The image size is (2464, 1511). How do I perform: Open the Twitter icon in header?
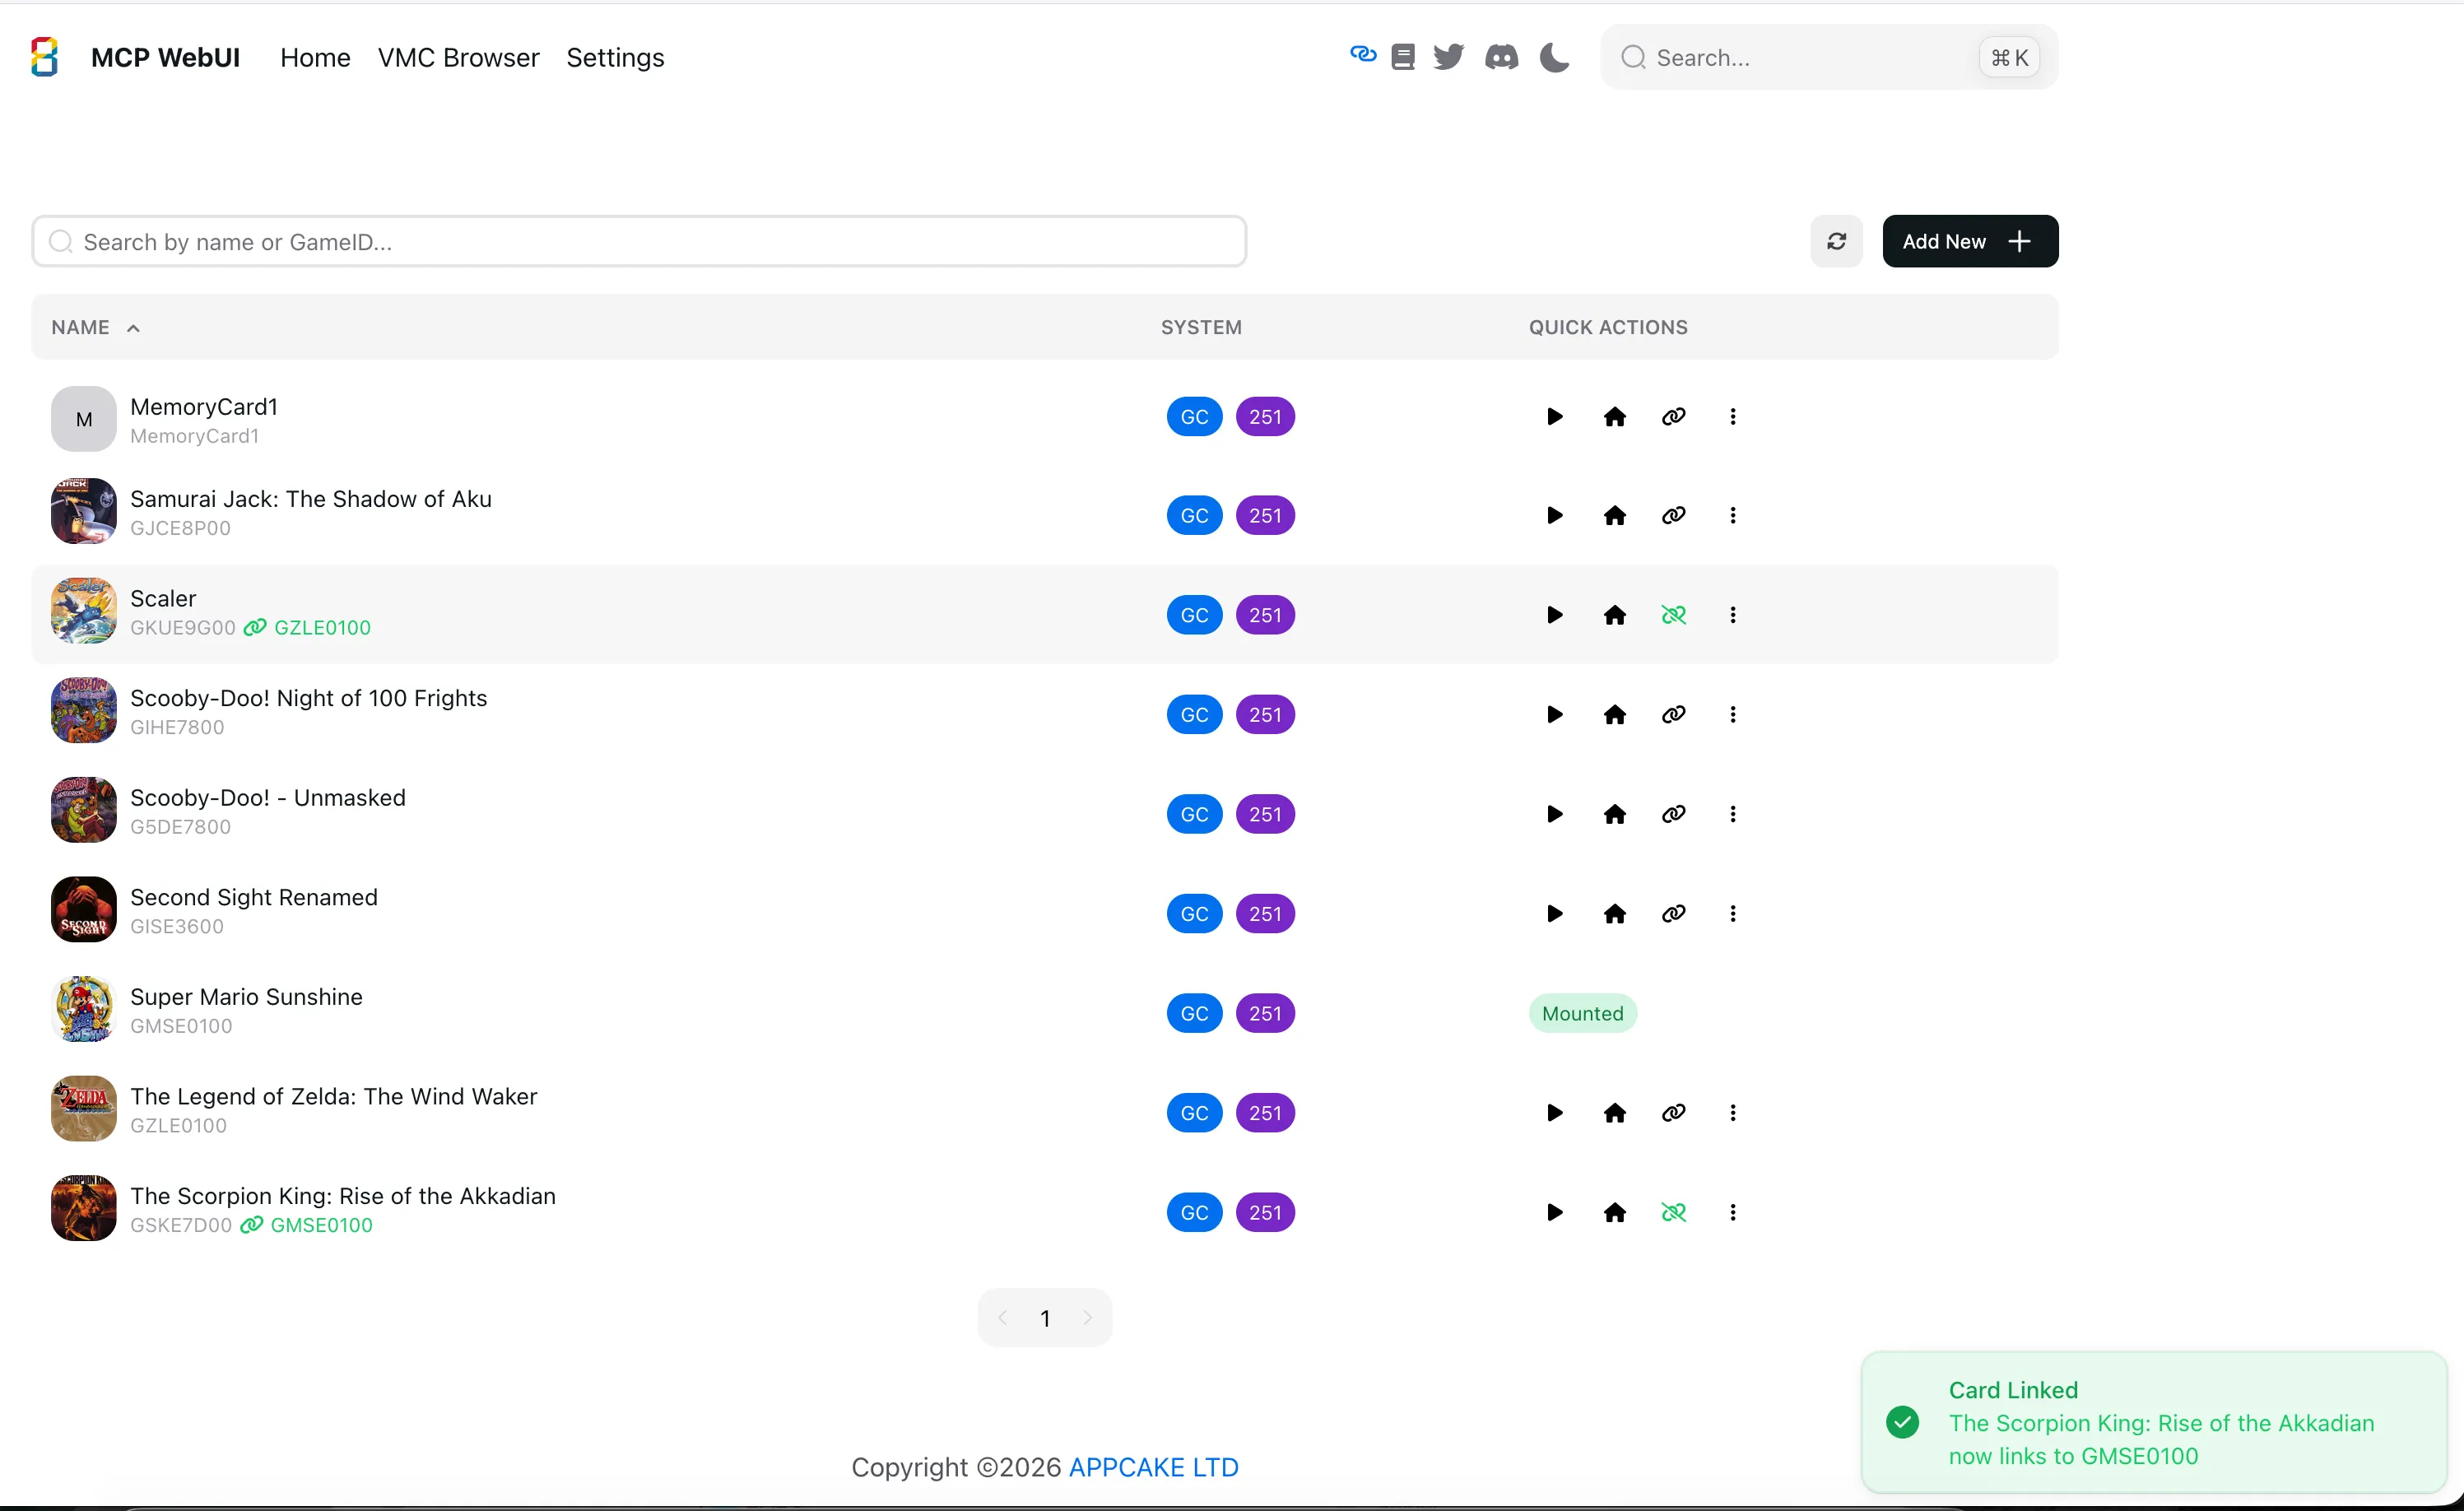point(1448,57)
